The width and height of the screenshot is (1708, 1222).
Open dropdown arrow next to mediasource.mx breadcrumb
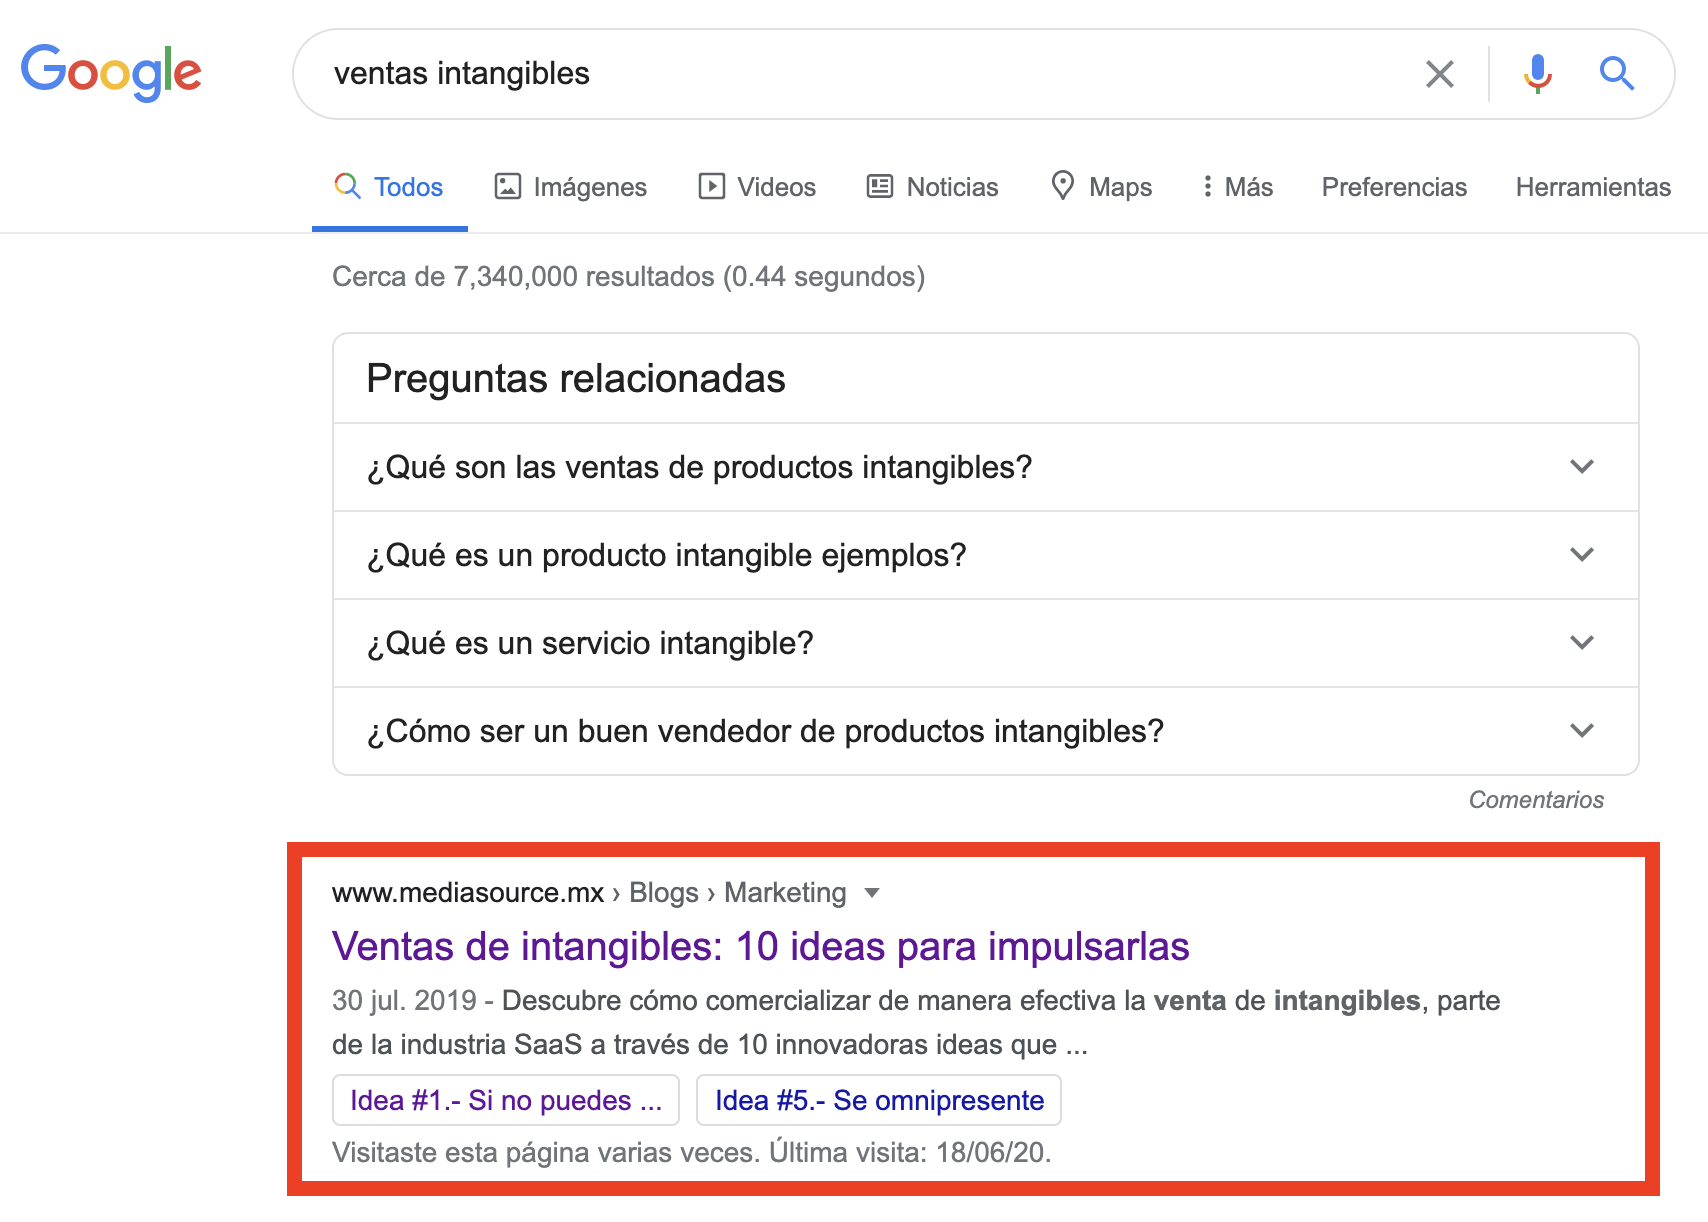[872, 893]
